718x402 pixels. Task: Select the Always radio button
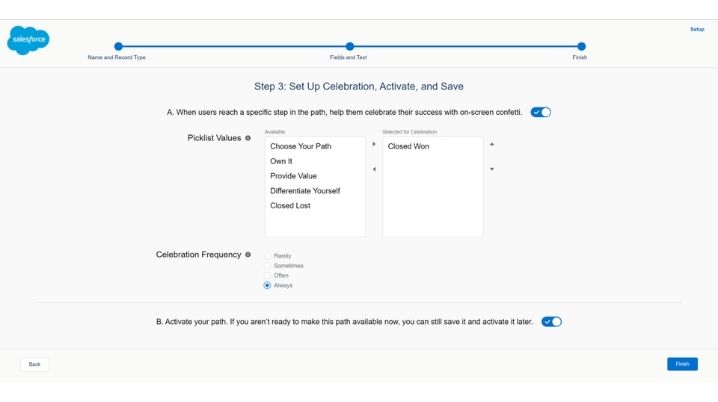pos(267,286)
